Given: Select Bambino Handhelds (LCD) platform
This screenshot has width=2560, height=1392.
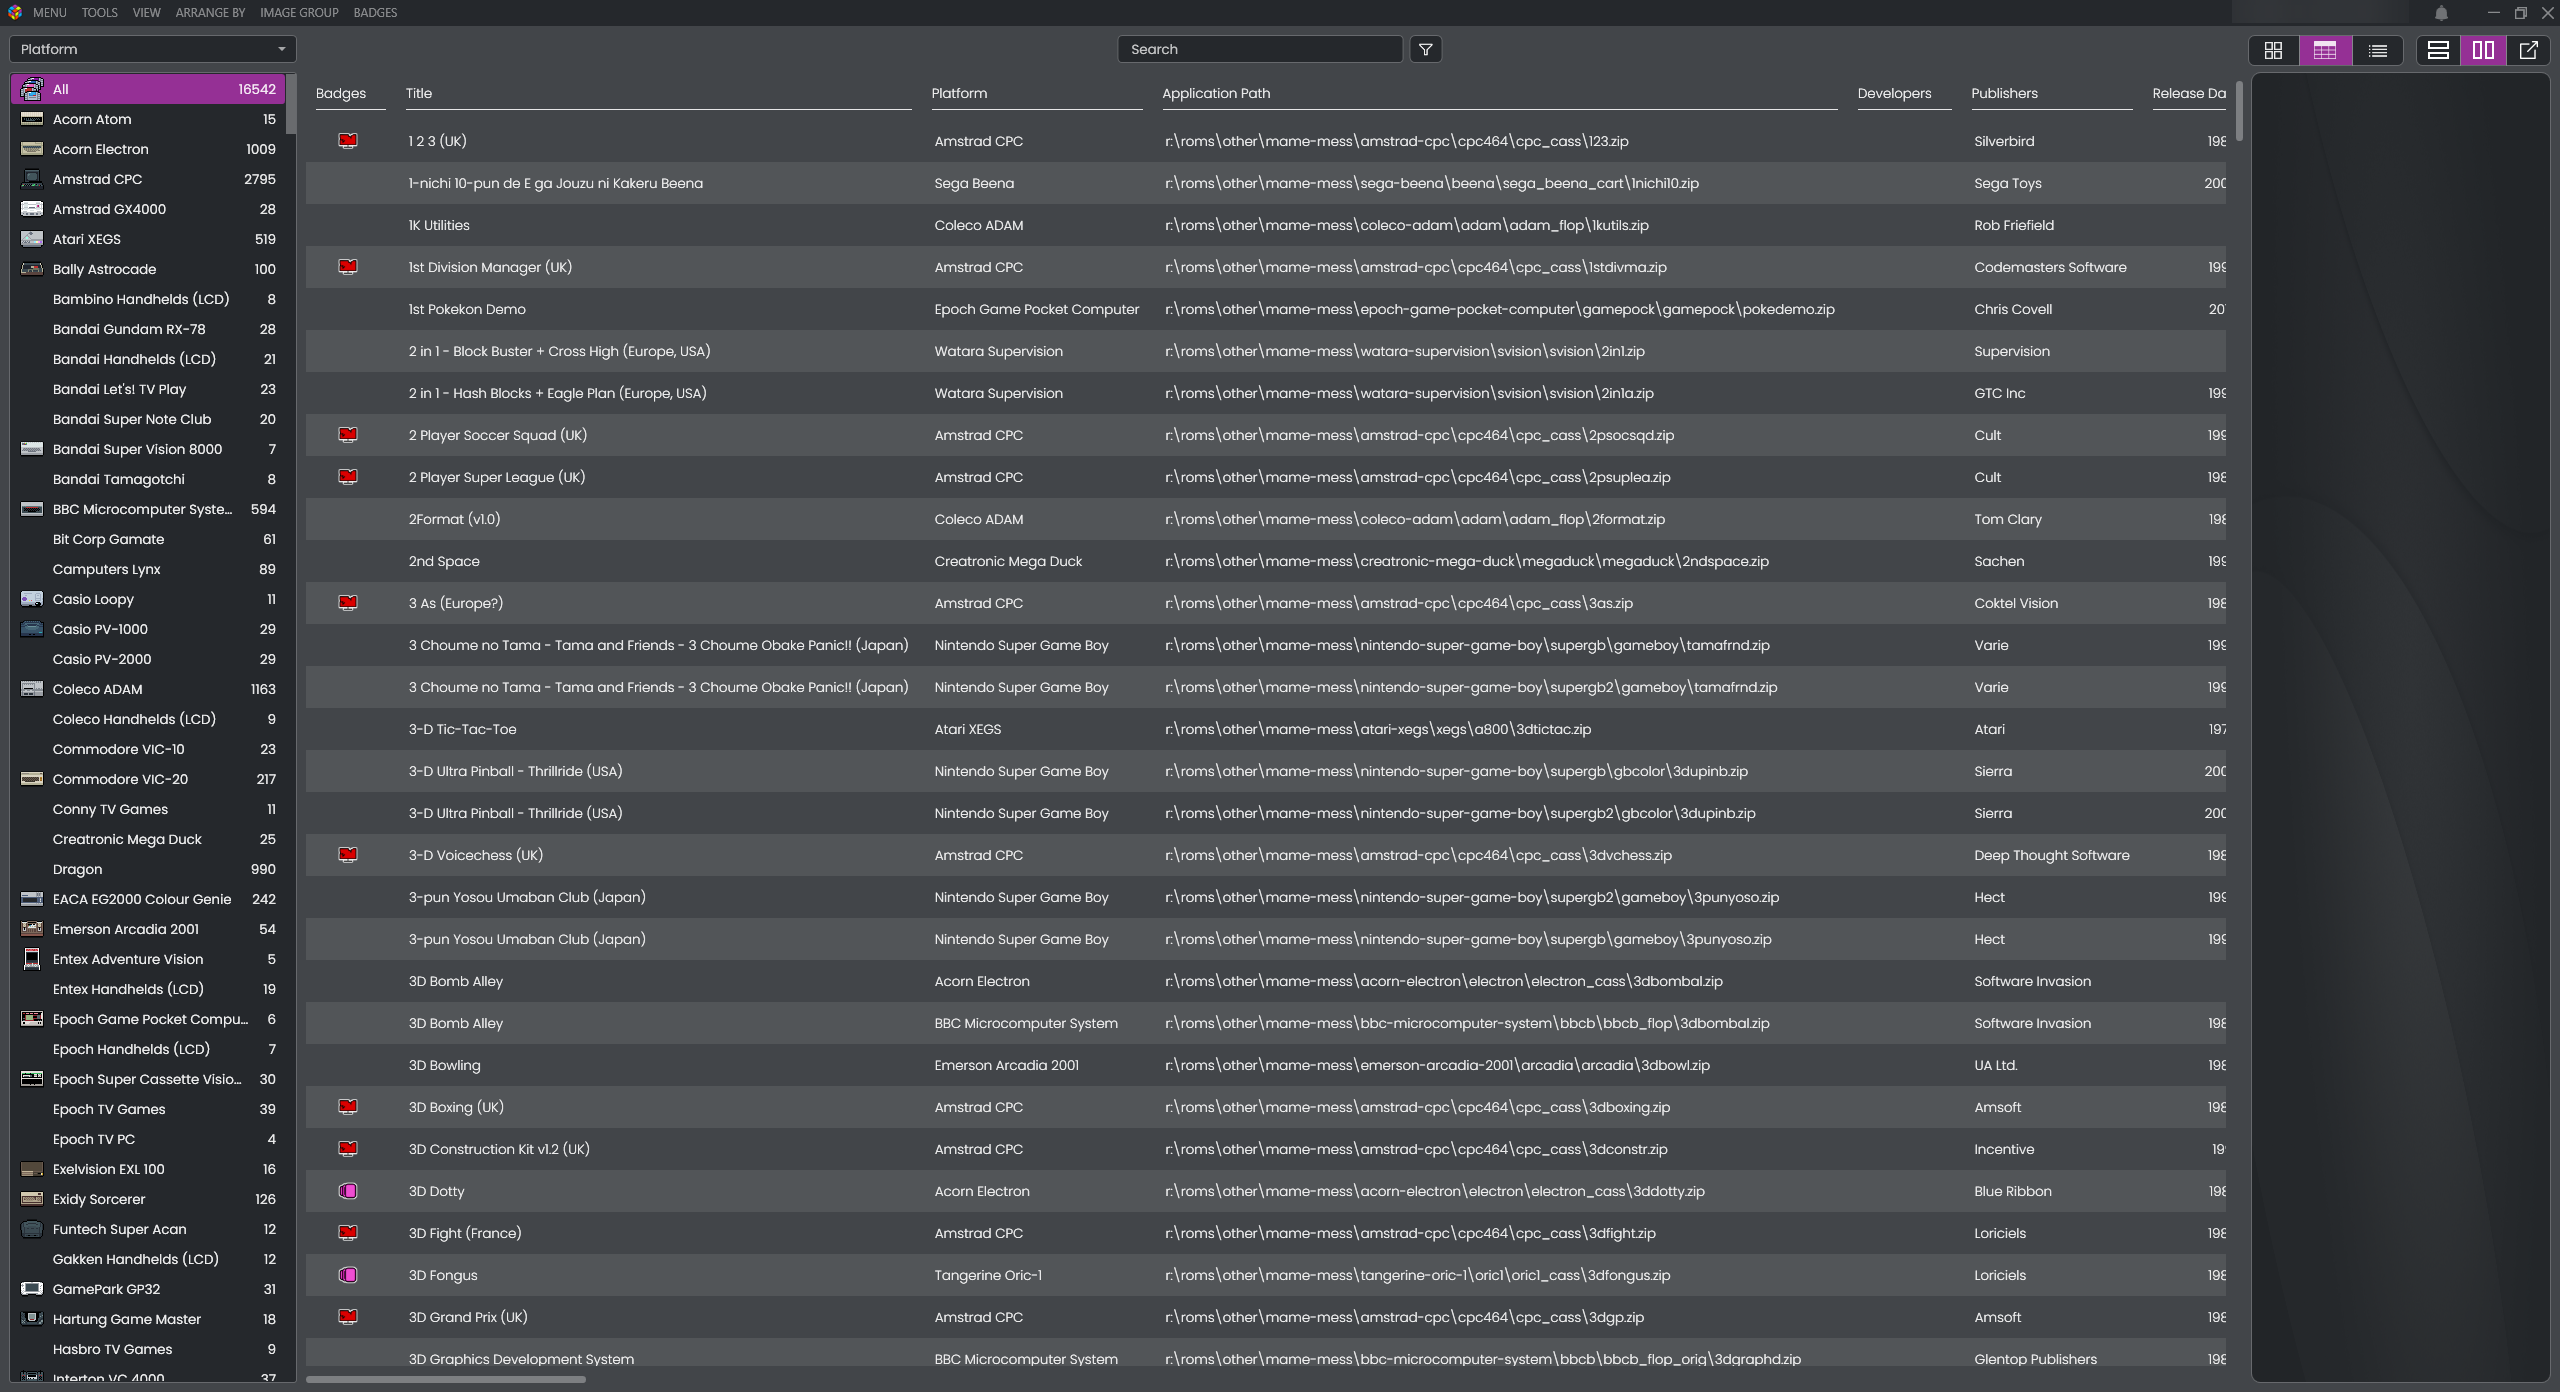Looking at the screenshot, I should [x=148, y=299].
